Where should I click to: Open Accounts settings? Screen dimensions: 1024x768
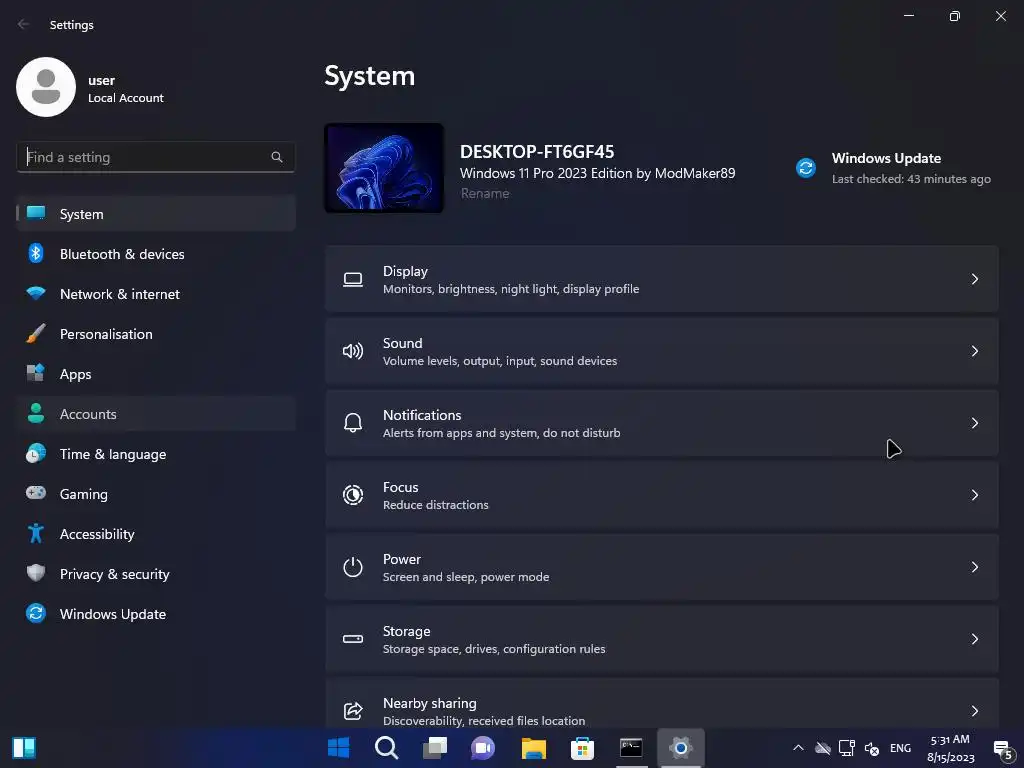coord(156,413)
